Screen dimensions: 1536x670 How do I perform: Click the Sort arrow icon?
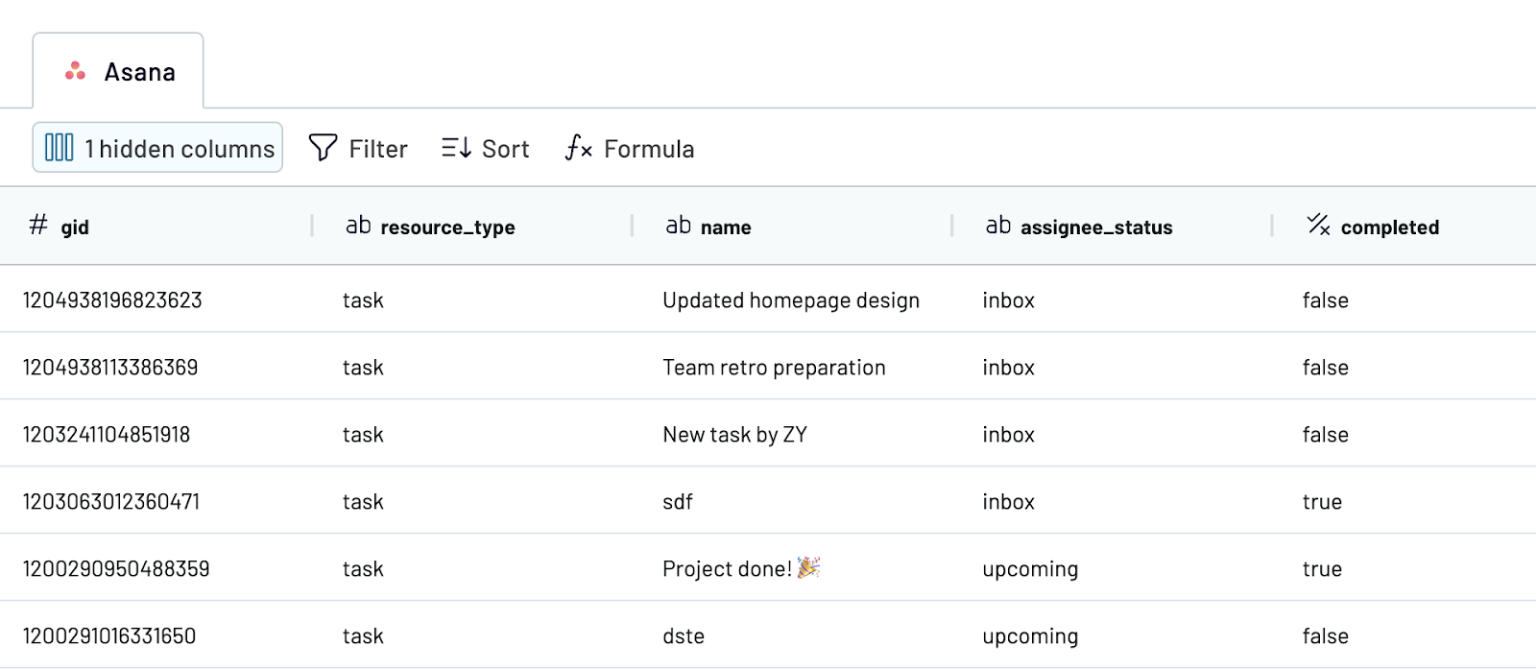tap(455, 147)
